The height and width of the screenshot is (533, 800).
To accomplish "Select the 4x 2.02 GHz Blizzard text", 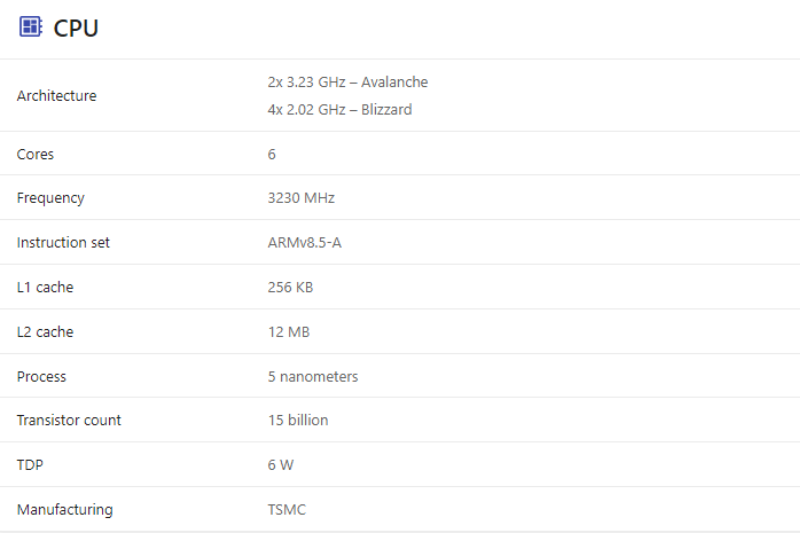I will pos(339,110).
